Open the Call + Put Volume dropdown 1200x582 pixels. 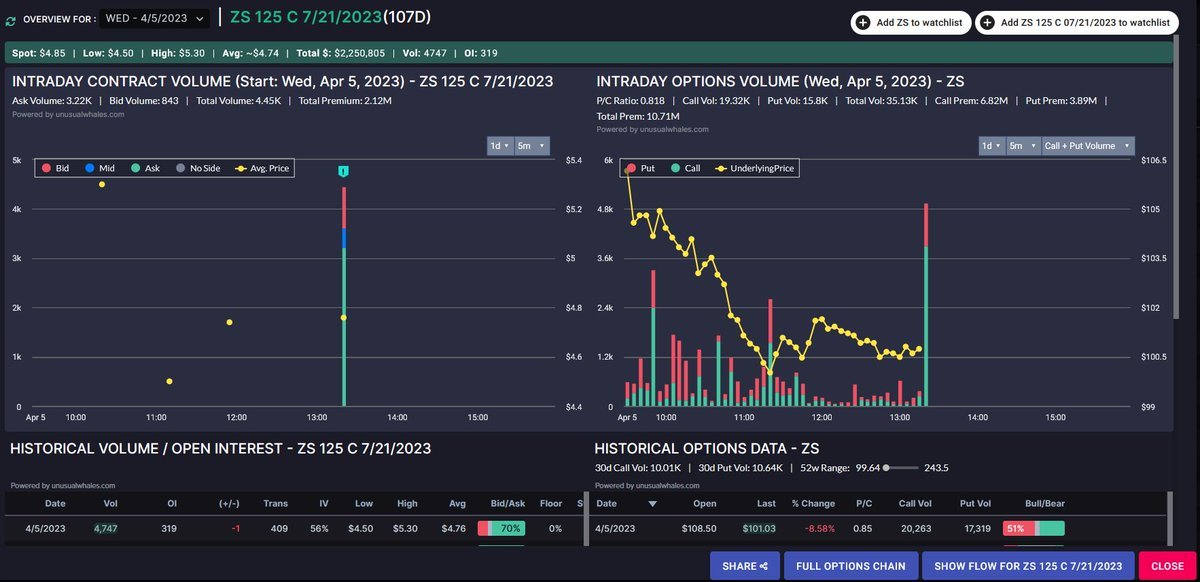coord(1085,146)
